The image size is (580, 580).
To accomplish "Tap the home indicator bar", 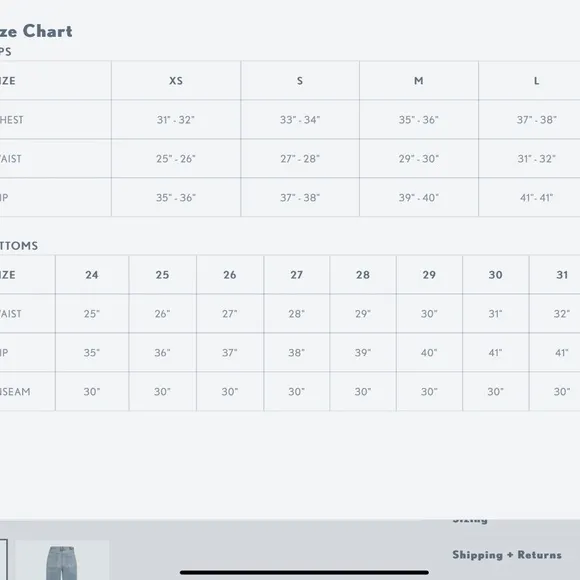I will click(304, 572).
